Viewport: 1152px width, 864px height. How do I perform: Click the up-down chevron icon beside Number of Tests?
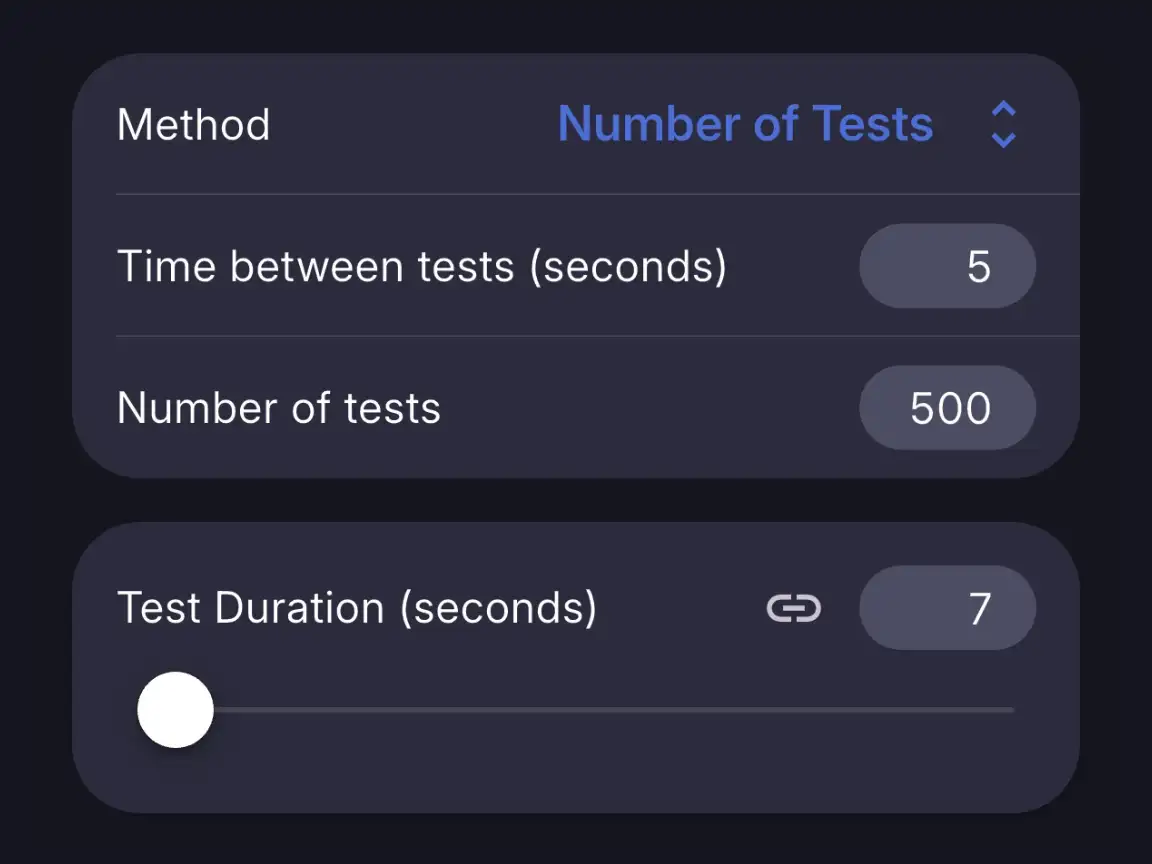1002,123
